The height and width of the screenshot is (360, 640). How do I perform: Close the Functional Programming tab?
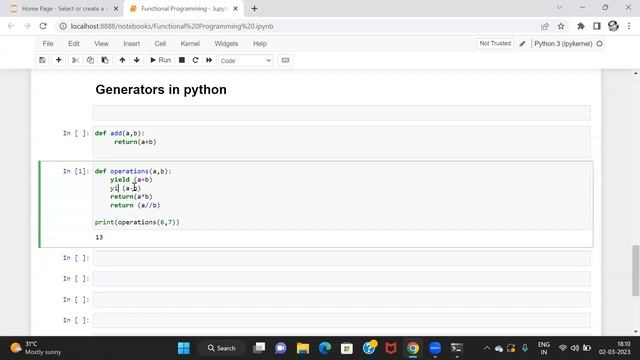pyautogui.click(x=235, y=9)
